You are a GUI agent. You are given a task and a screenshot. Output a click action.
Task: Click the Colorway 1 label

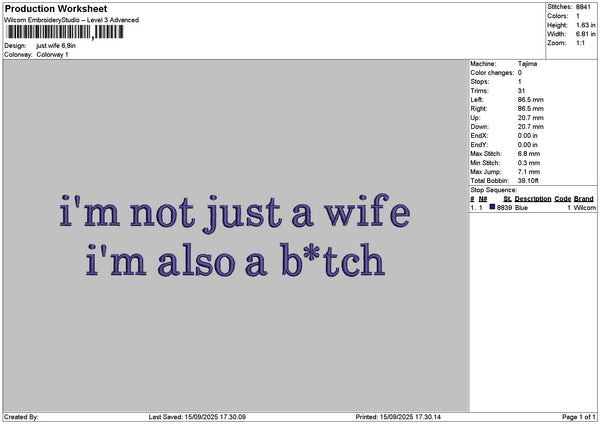pos(52,54)
